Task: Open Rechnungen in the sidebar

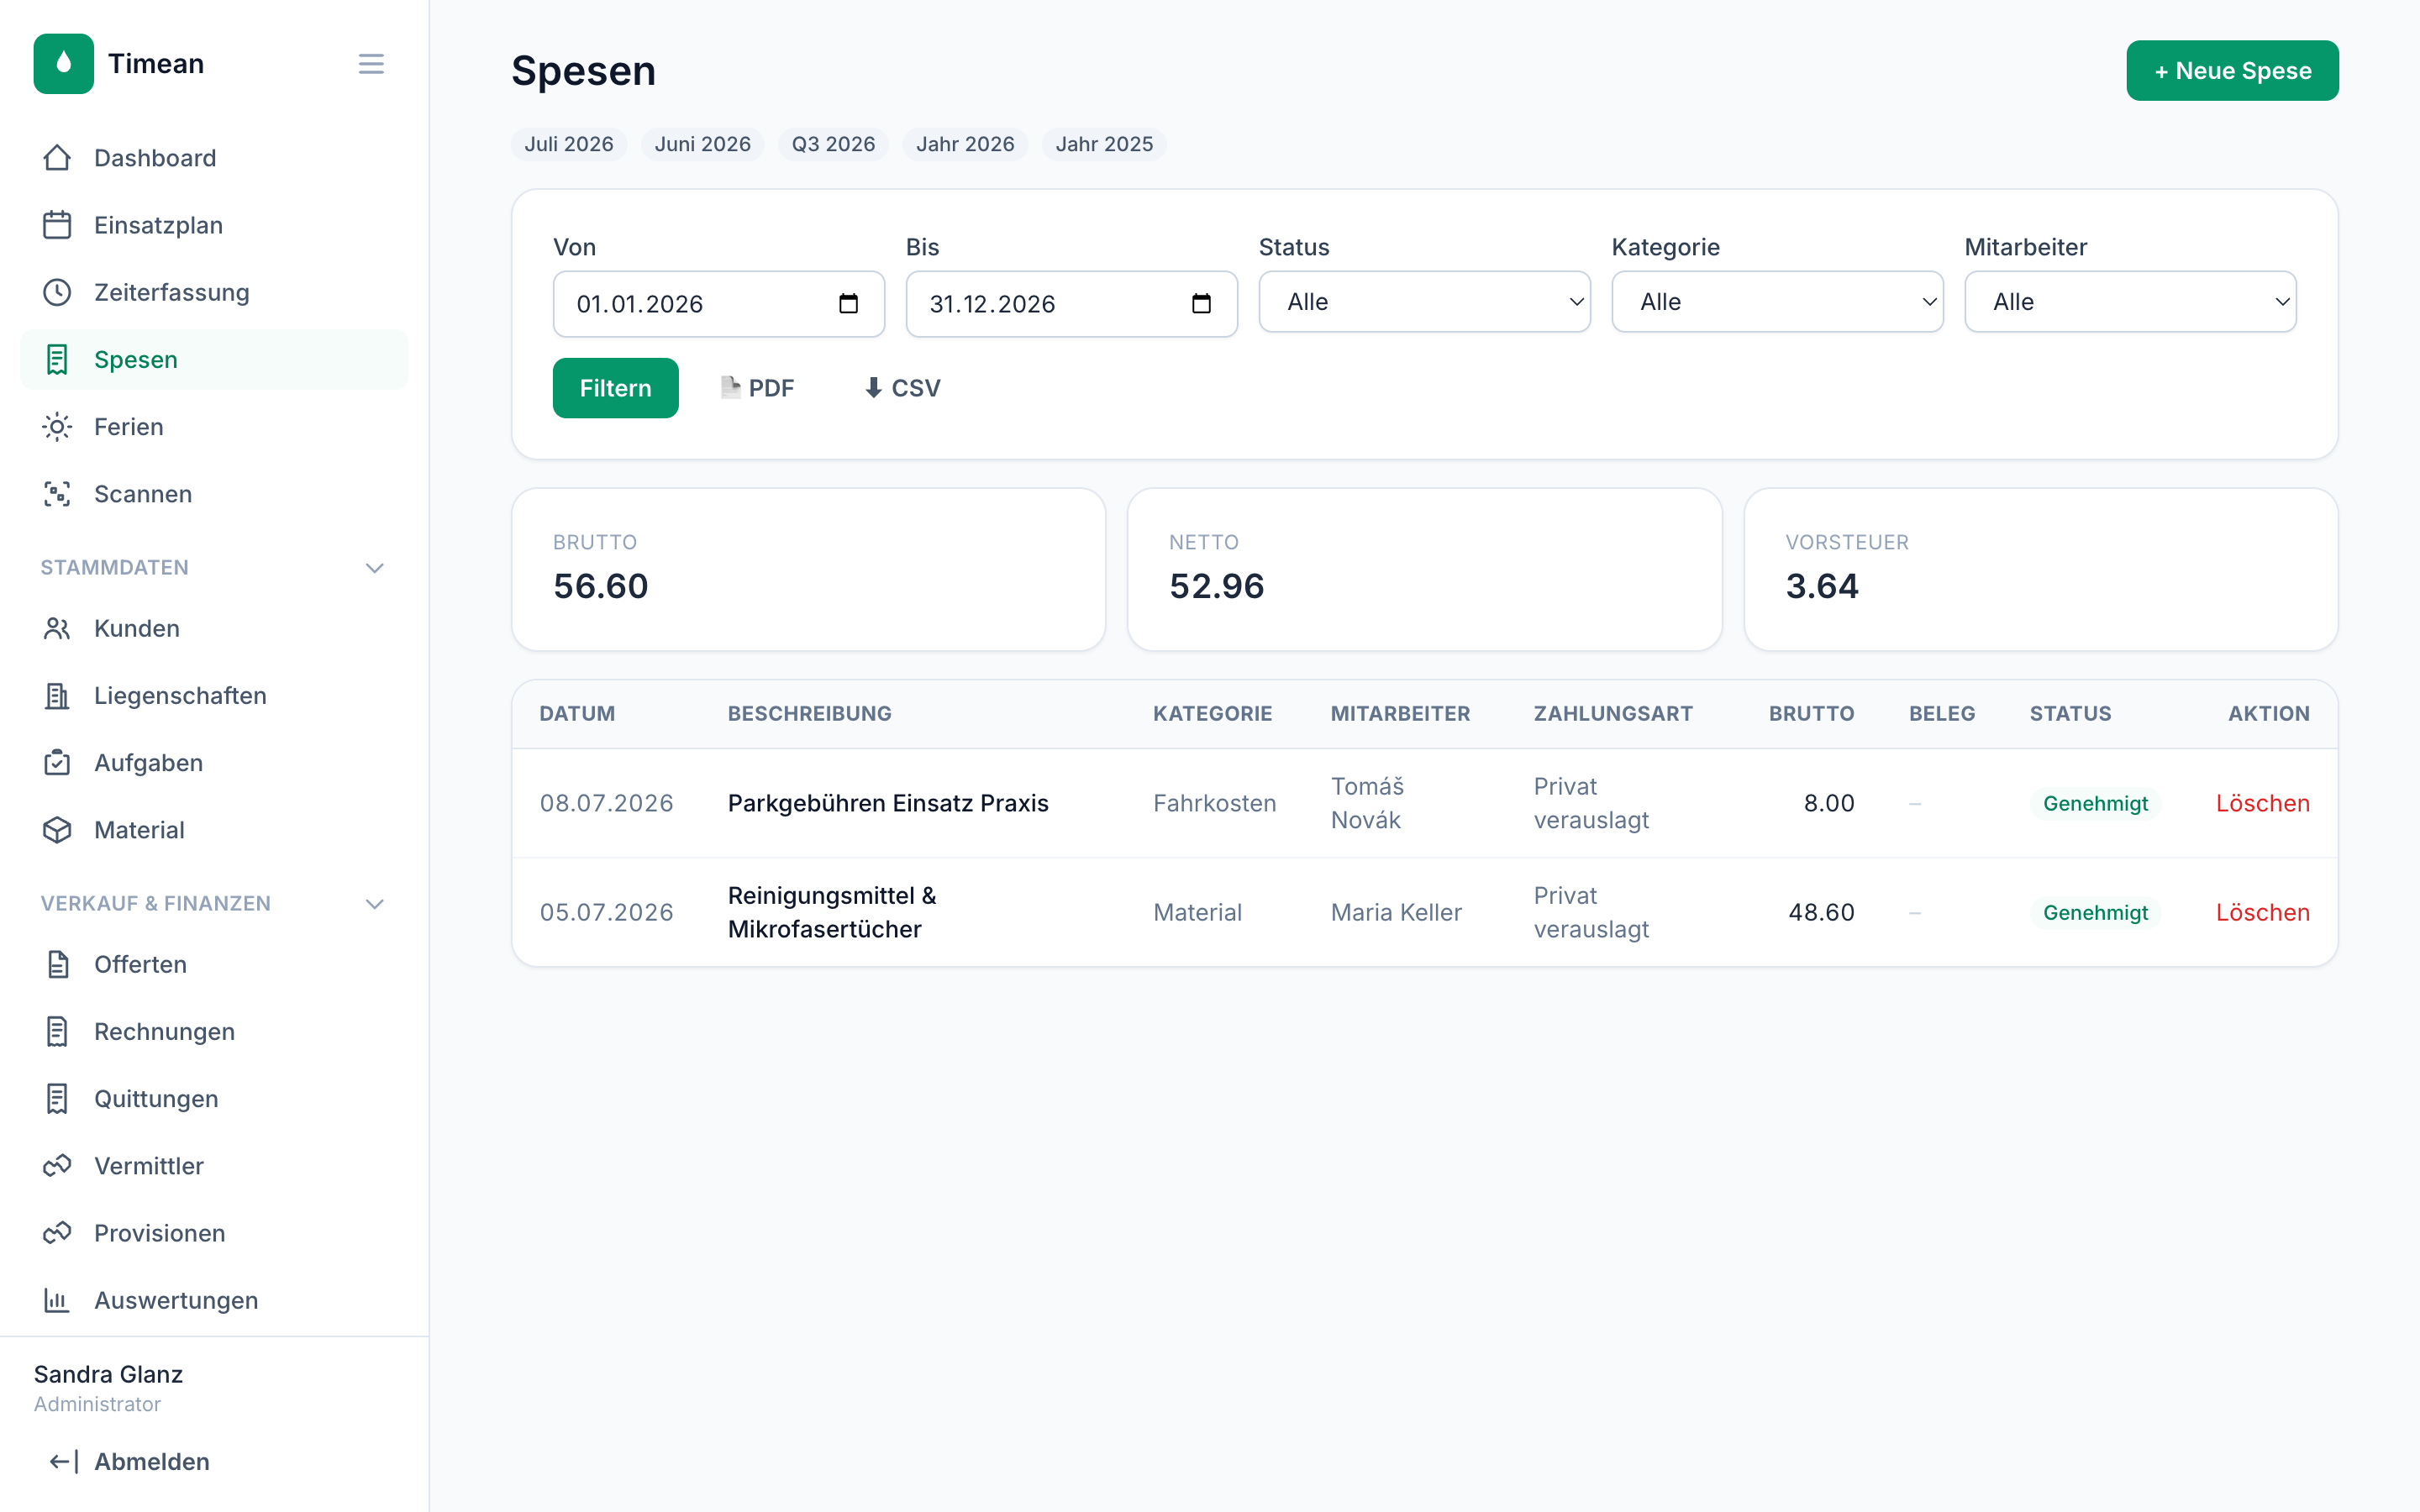Action: click(214, 1031)
